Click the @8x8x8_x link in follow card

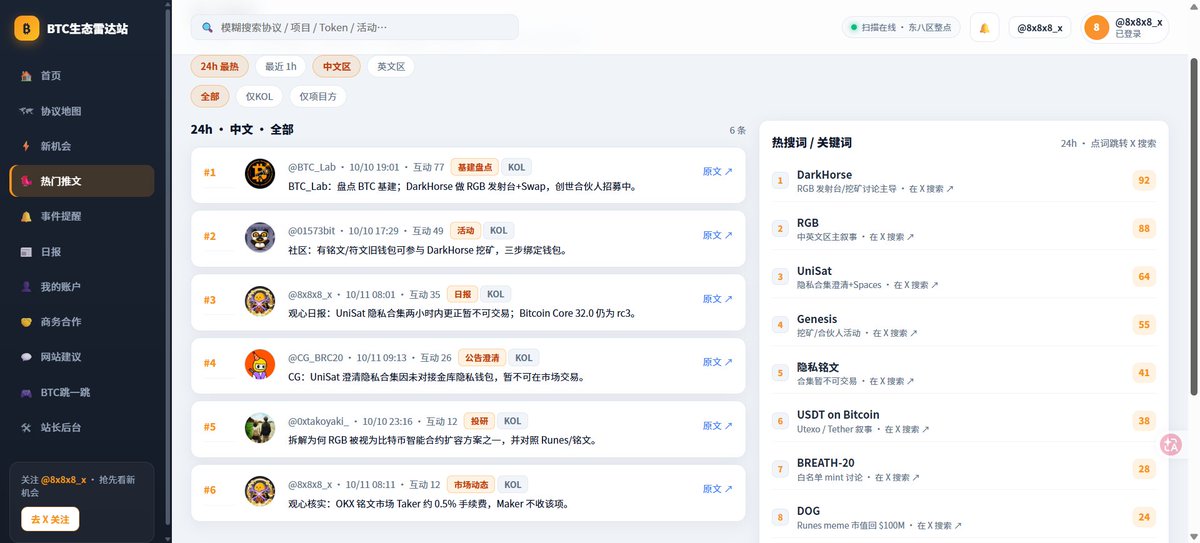coord(63,480)
